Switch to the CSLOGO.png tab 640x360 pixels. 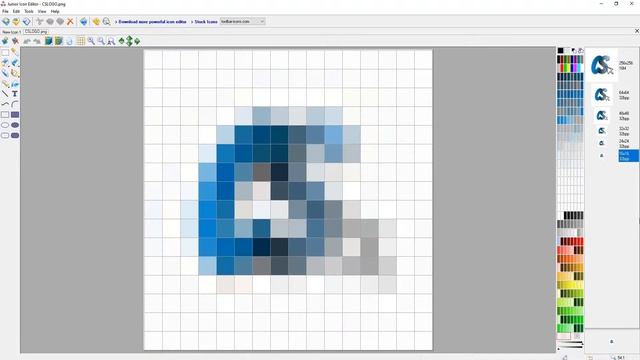(x=36, y=31)
